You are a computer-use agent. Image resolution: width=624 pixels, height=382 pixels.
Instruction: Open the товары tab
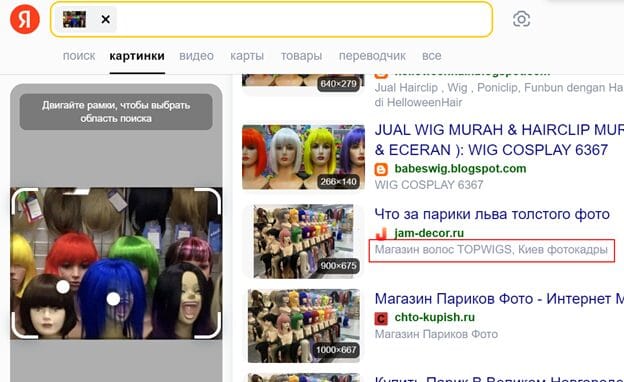coord(301,56)
